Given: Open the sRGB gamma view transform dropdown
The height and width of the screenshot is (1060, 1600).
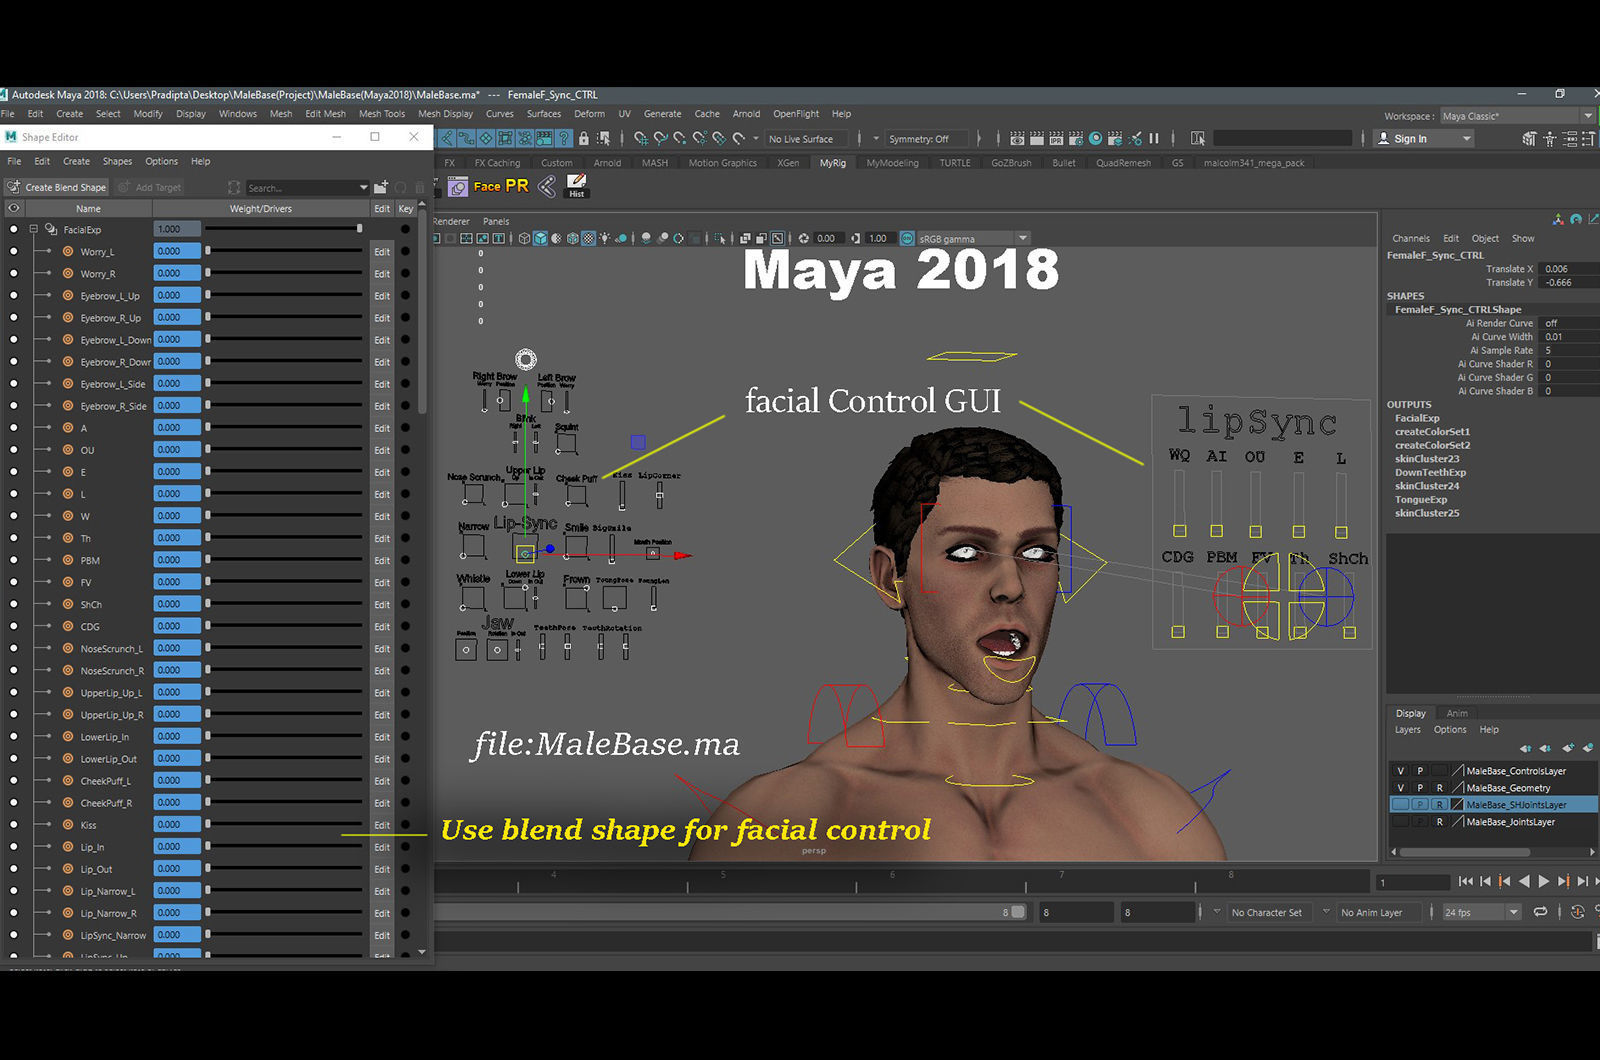Looking at the screenshot, I should [1022, 238].
